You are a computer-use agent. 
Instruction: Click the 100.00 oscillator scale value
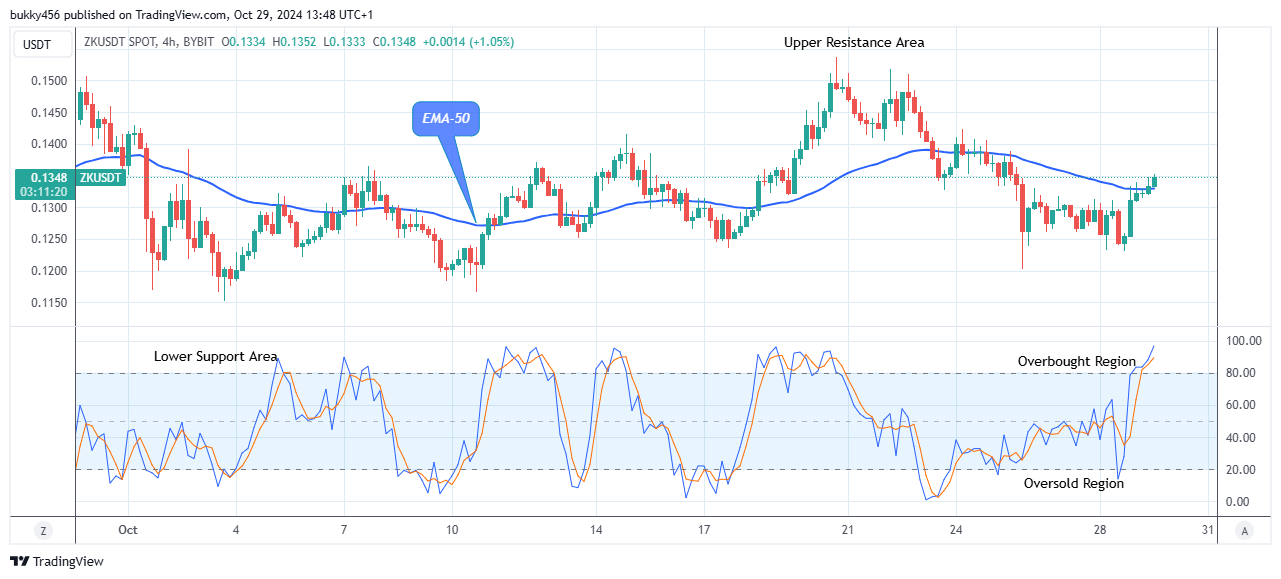coord(1245,341)
